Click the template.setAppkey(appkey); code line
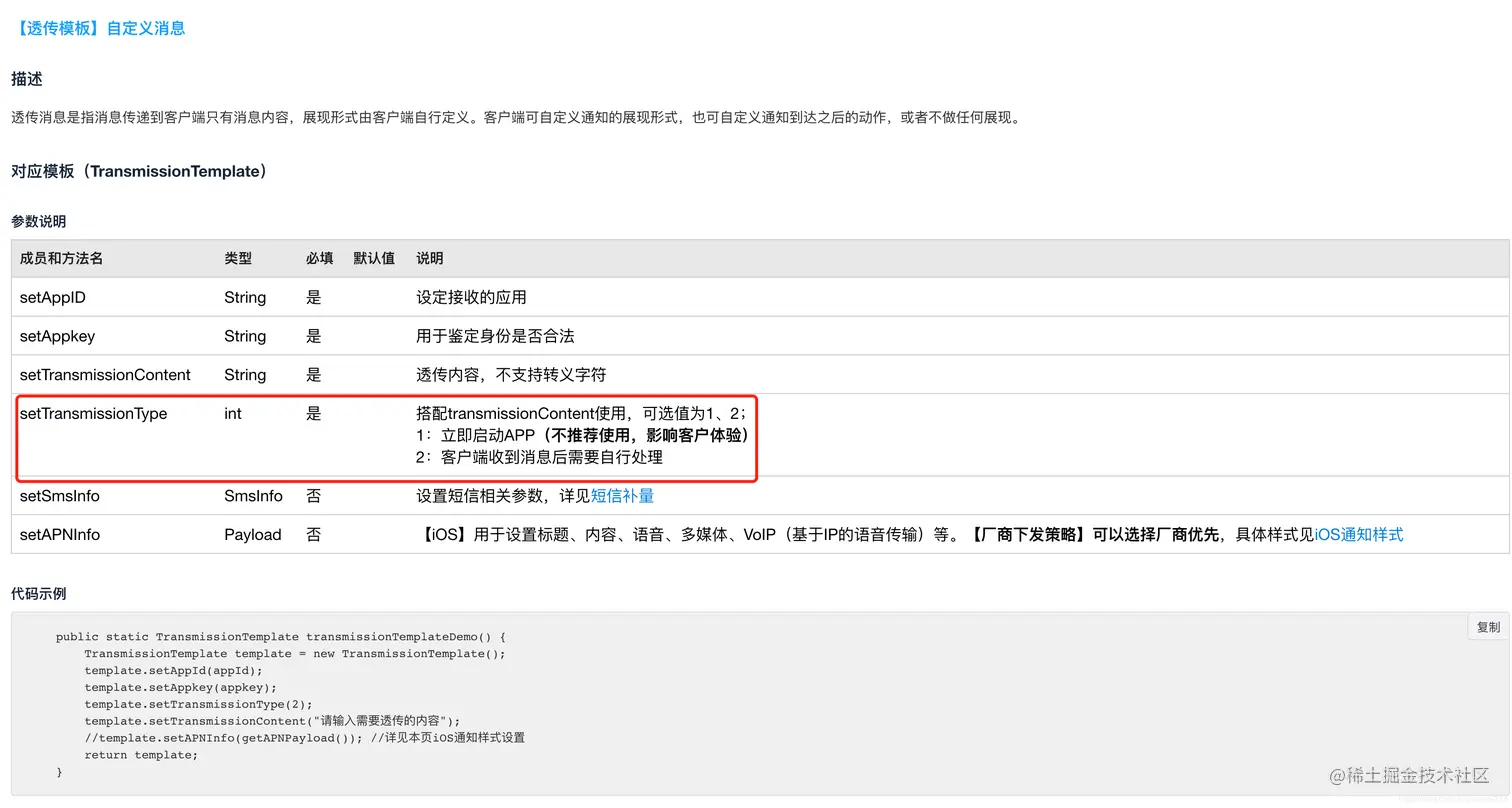 [181, 687]
